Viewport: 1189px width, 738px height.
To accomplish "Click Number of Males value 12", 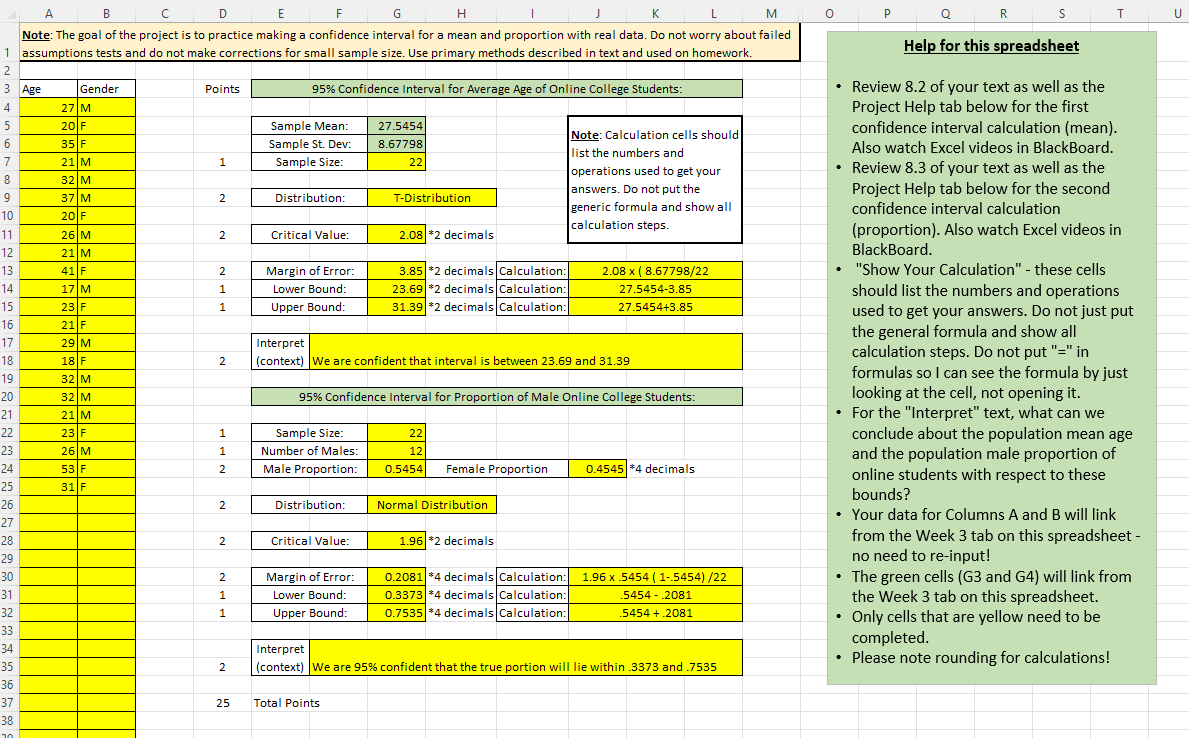I will click(397, 451).
